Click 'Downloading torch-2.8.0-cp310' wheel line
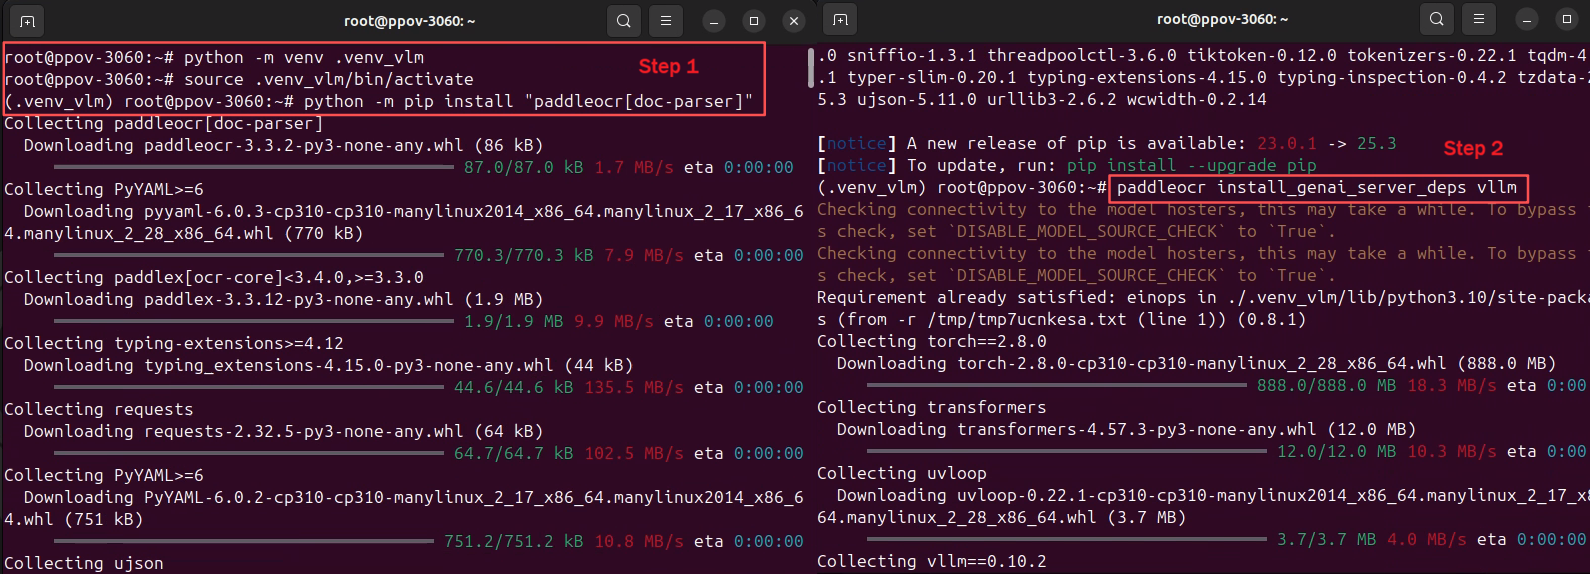The width and height of the screenshot is (1590, 576). [x=1197, y=363]
